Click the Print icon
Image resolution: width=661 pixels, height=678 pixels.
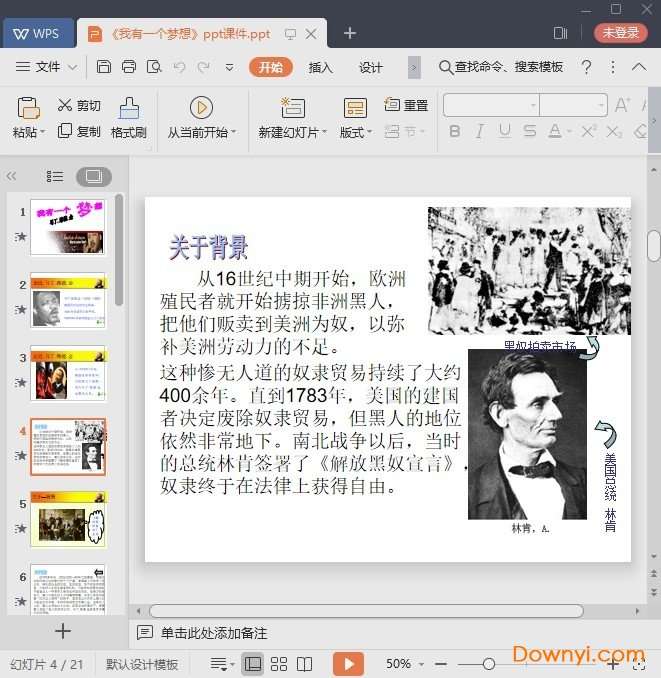pyautogui.click(x=129, y=67)
